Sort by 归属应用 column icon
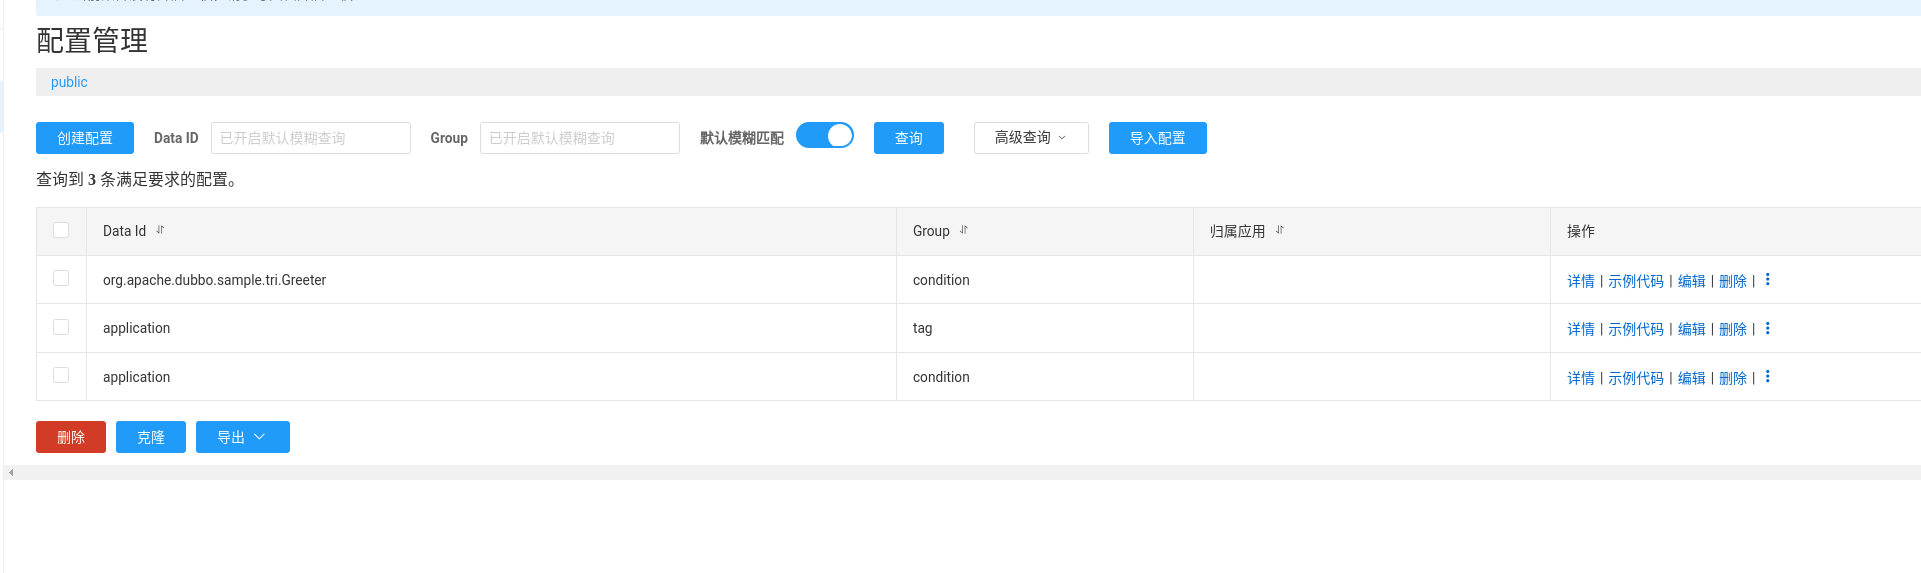The image size is (1921, 573). [1279, 230]
